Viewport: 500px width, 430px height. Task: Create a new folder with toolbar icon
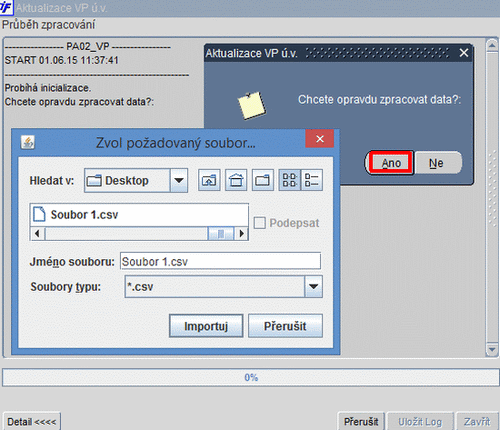[x=263, y=180]
